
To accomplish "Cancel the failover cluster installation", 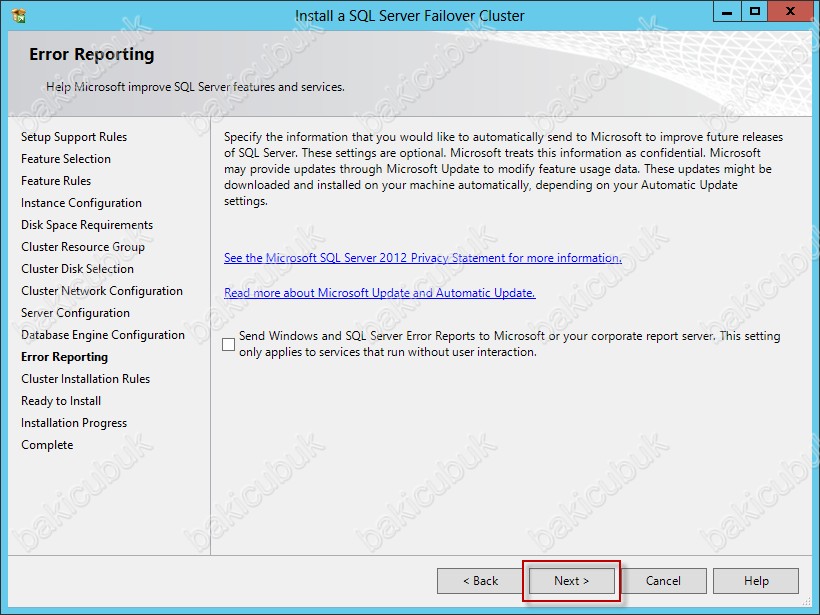I will pos(663,581).
